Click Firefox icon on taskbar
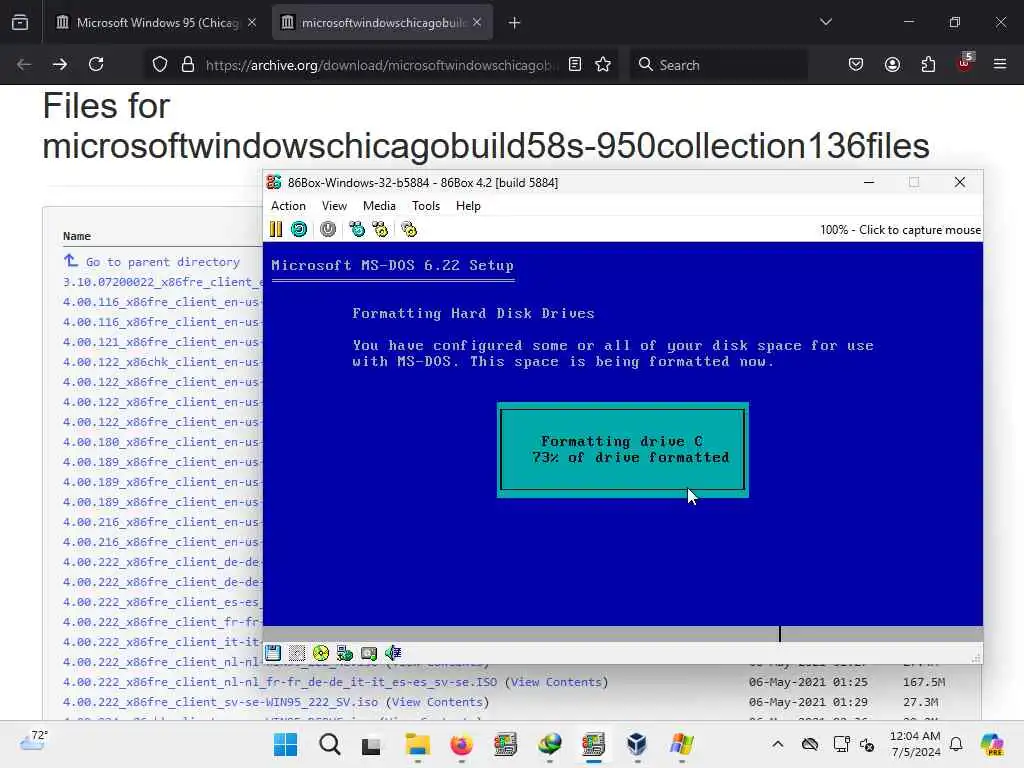This screenshot has width=1024, height=768. (x=461, y=744)
